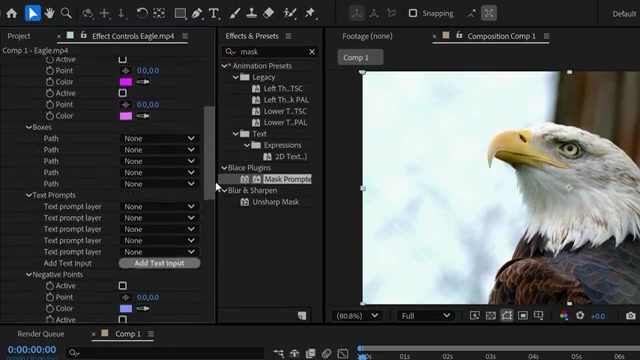Go to the Home screen icon
This screenshot has width=640, height=360.
point(11,13)
